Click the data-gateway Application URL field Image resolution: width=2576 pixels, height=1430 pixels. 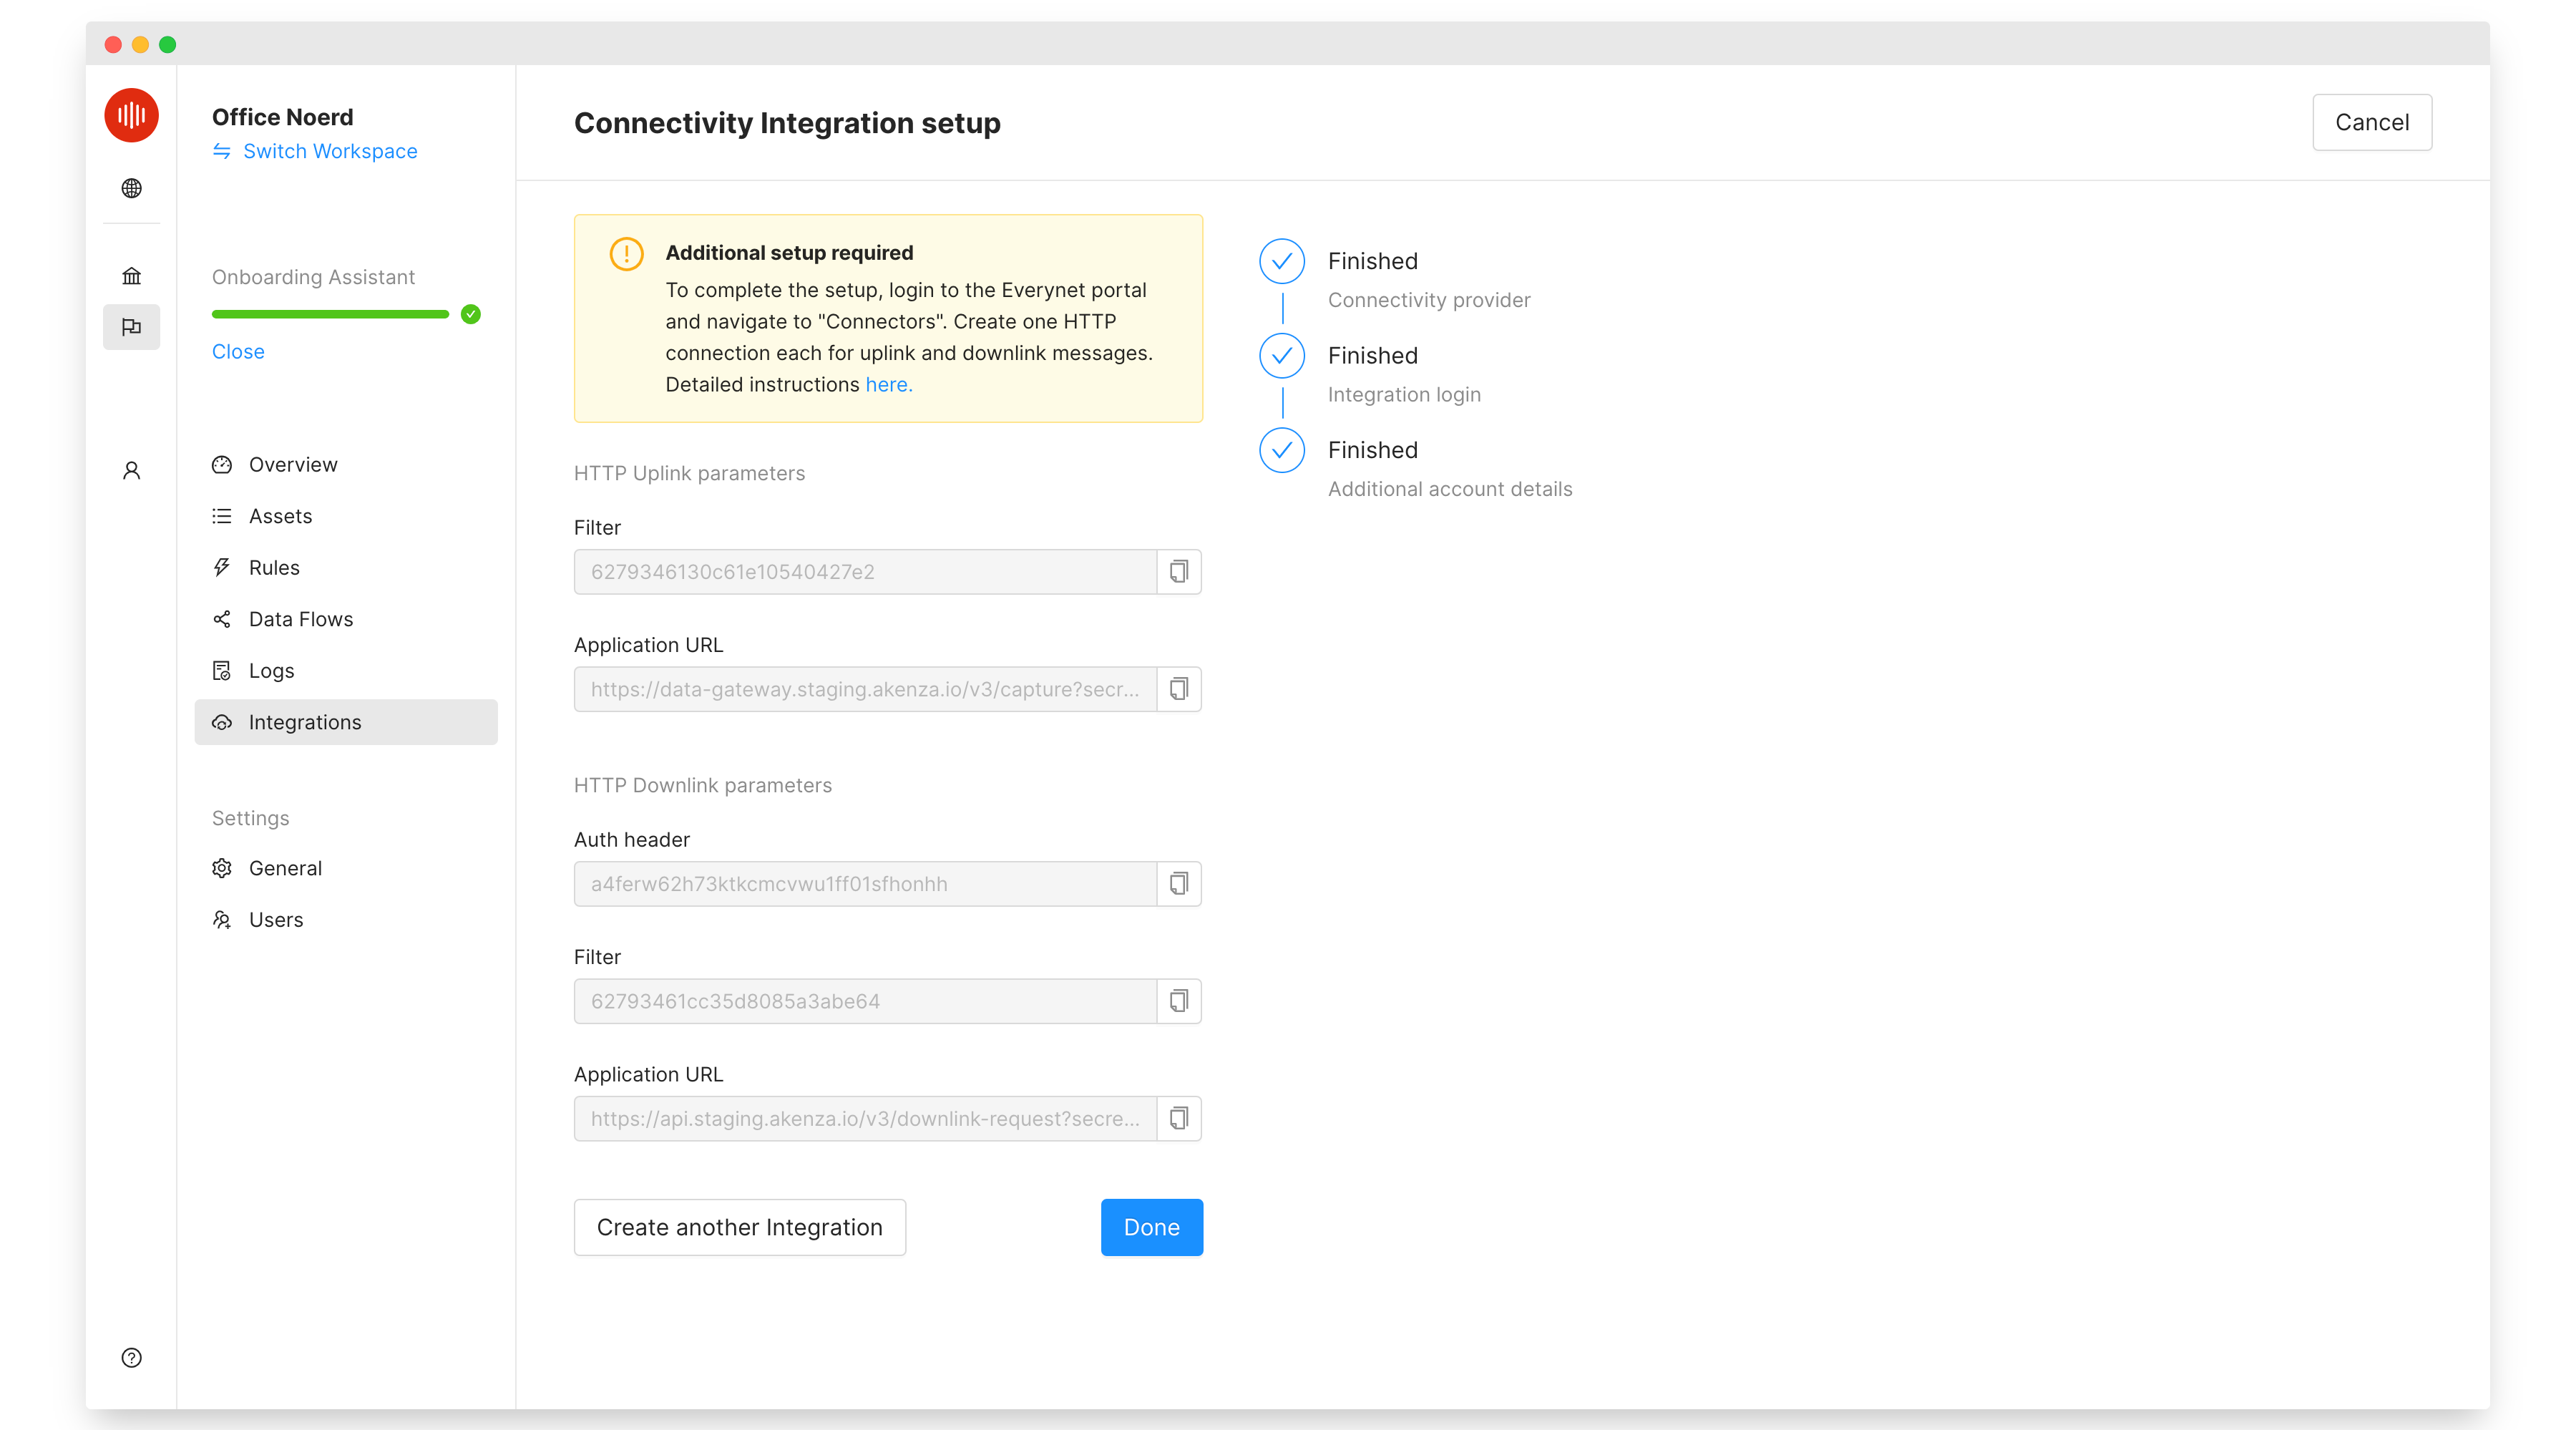pyautogui.click(x=865, y=689)
